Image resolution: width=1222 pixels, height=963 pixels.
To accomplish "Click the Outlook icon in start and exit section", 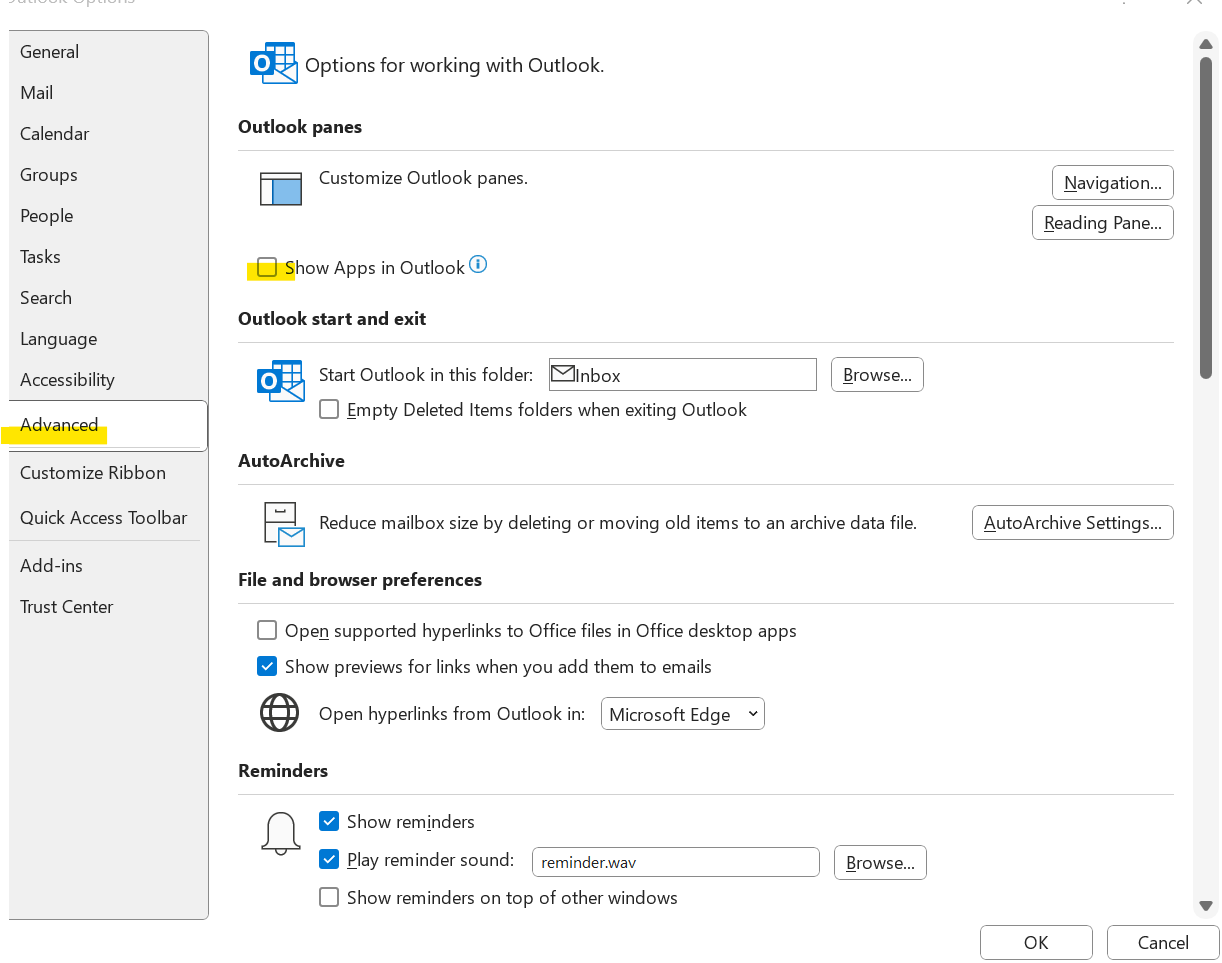I will (280, 381).
